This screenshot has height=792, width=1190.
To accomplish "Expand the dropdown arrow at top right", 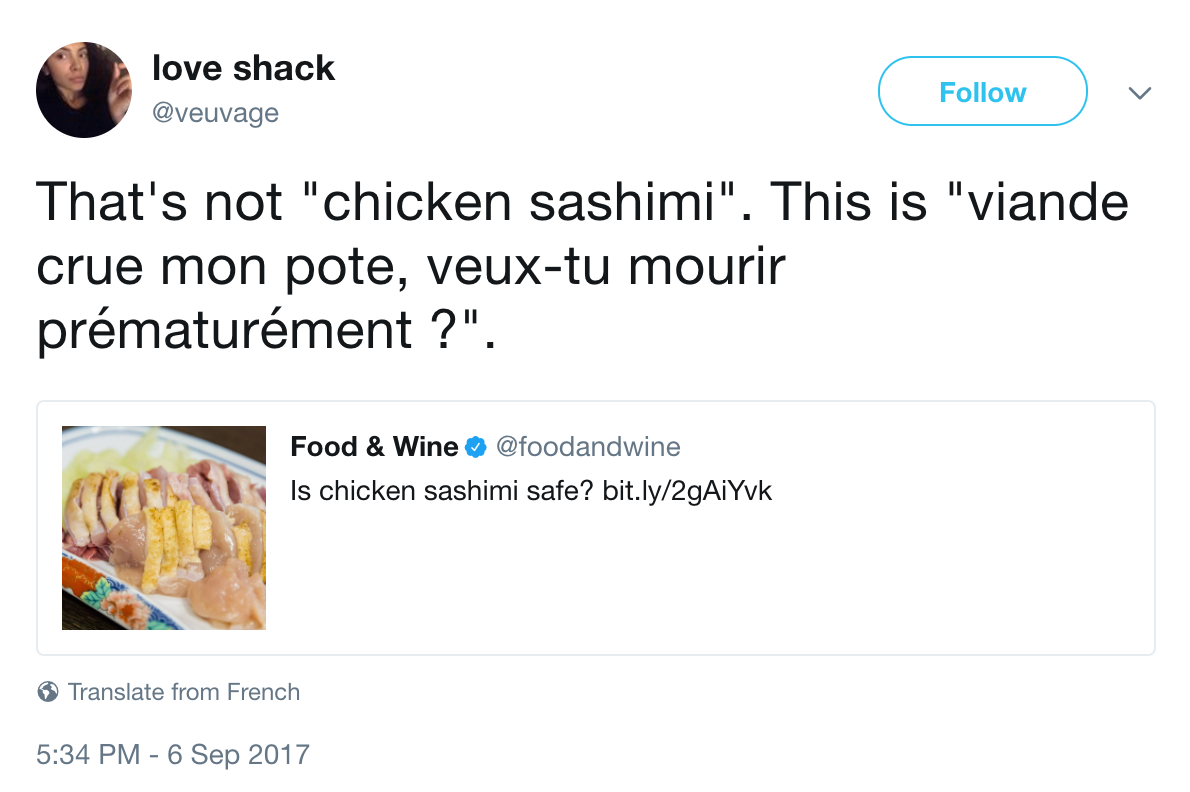I will pos(1139,91).
